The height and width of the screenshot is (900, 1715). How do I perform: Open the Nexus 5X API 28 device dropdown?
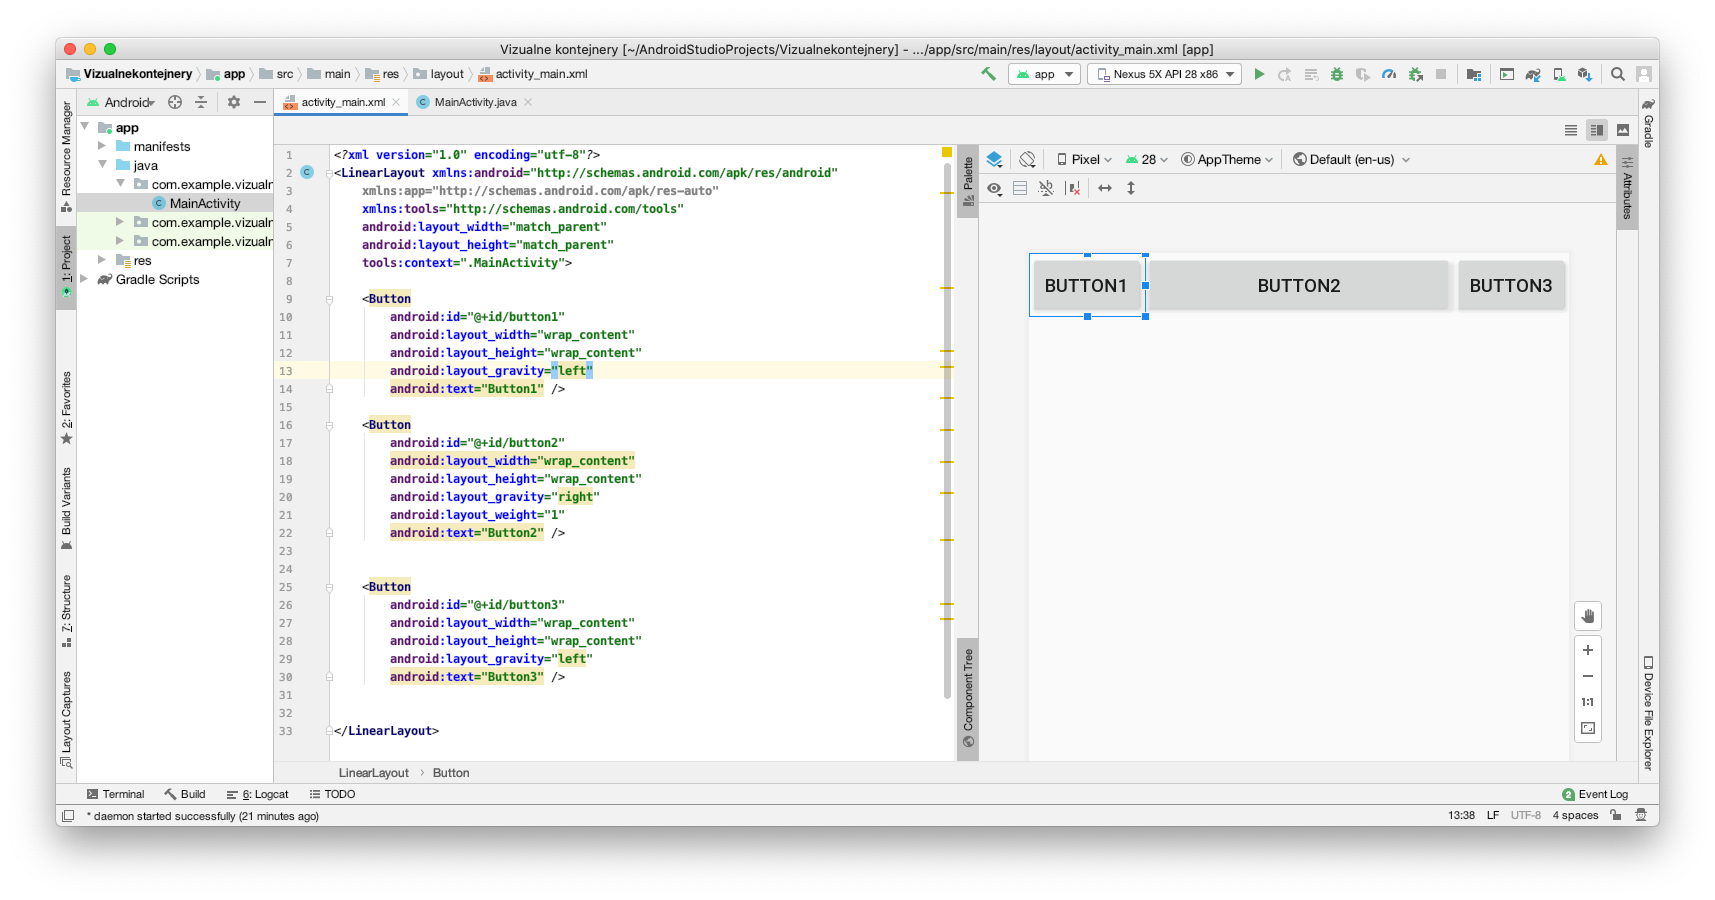click(1164, 74)
